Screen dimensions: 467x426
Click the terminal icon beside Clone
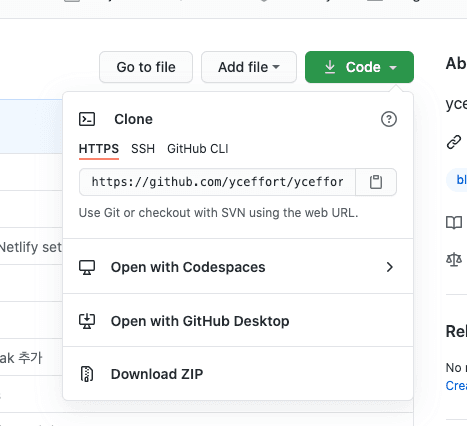(87, 119)
